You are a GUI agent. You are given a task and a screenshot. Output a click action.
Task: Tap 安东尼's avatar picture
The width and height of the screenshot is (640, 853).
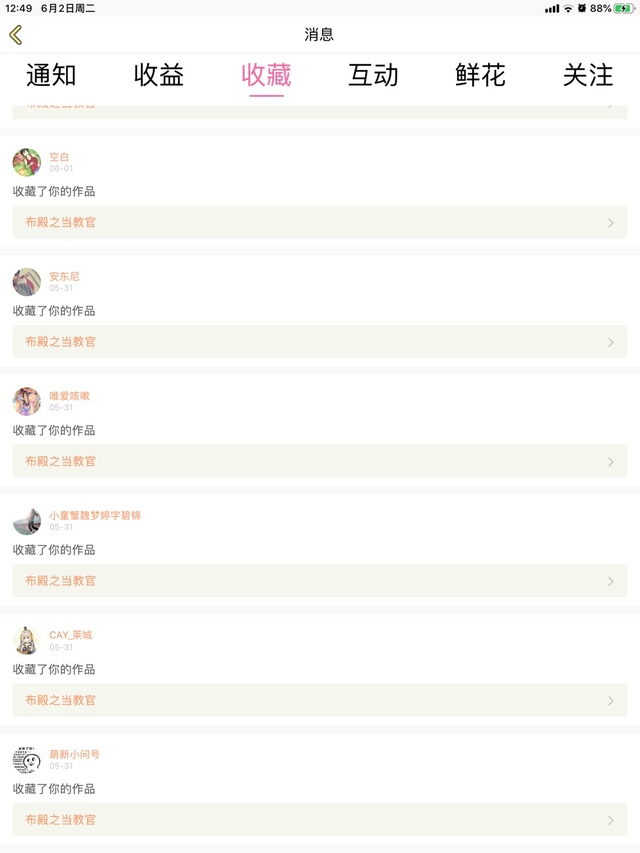coord(27,282)
